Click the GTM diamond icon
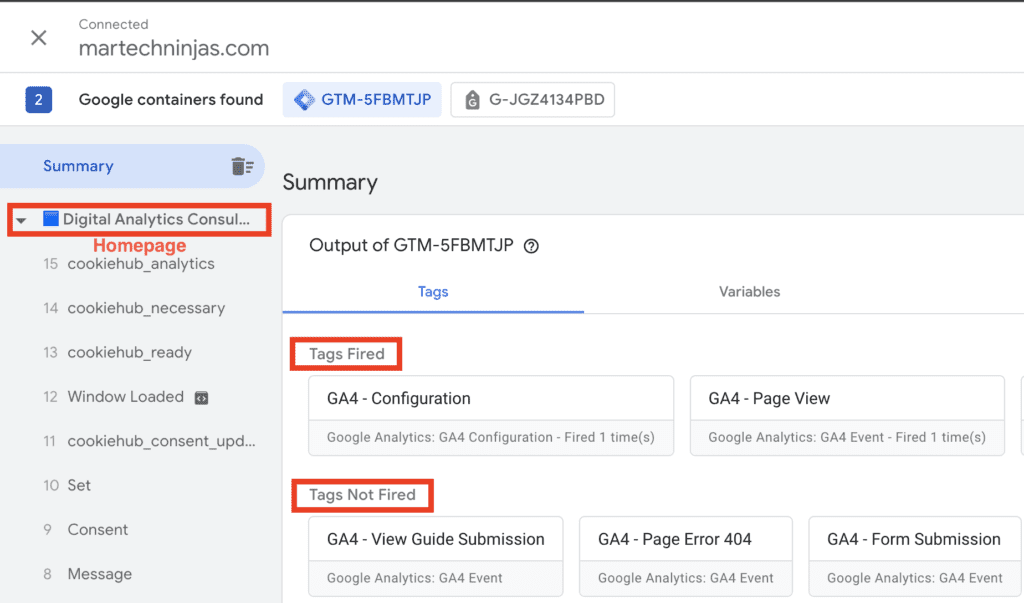This screenshot has width=1024, height=603. [x=304, y=100]
